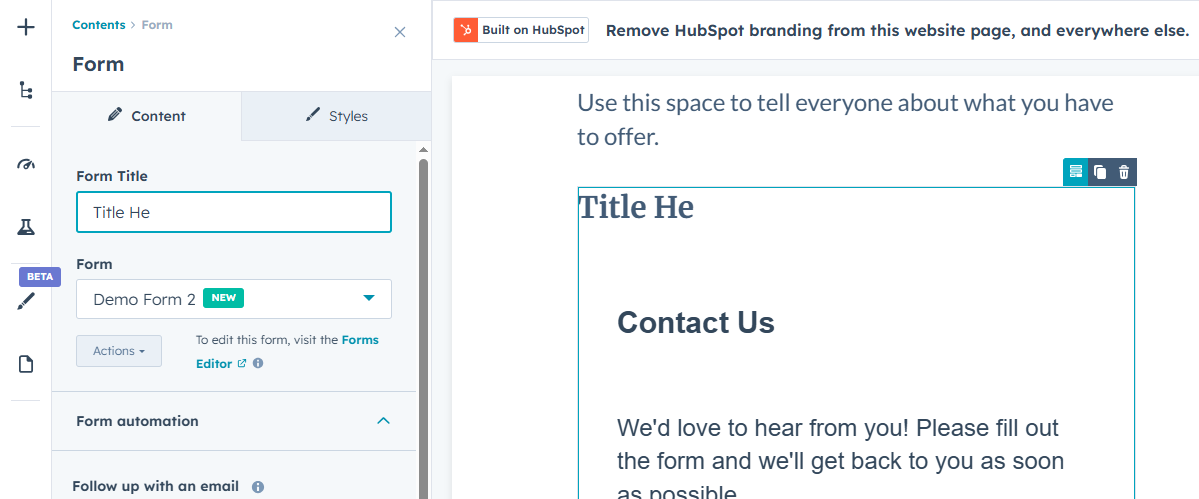
Task: Close the Form panel
Action: [x=400, y=32]
